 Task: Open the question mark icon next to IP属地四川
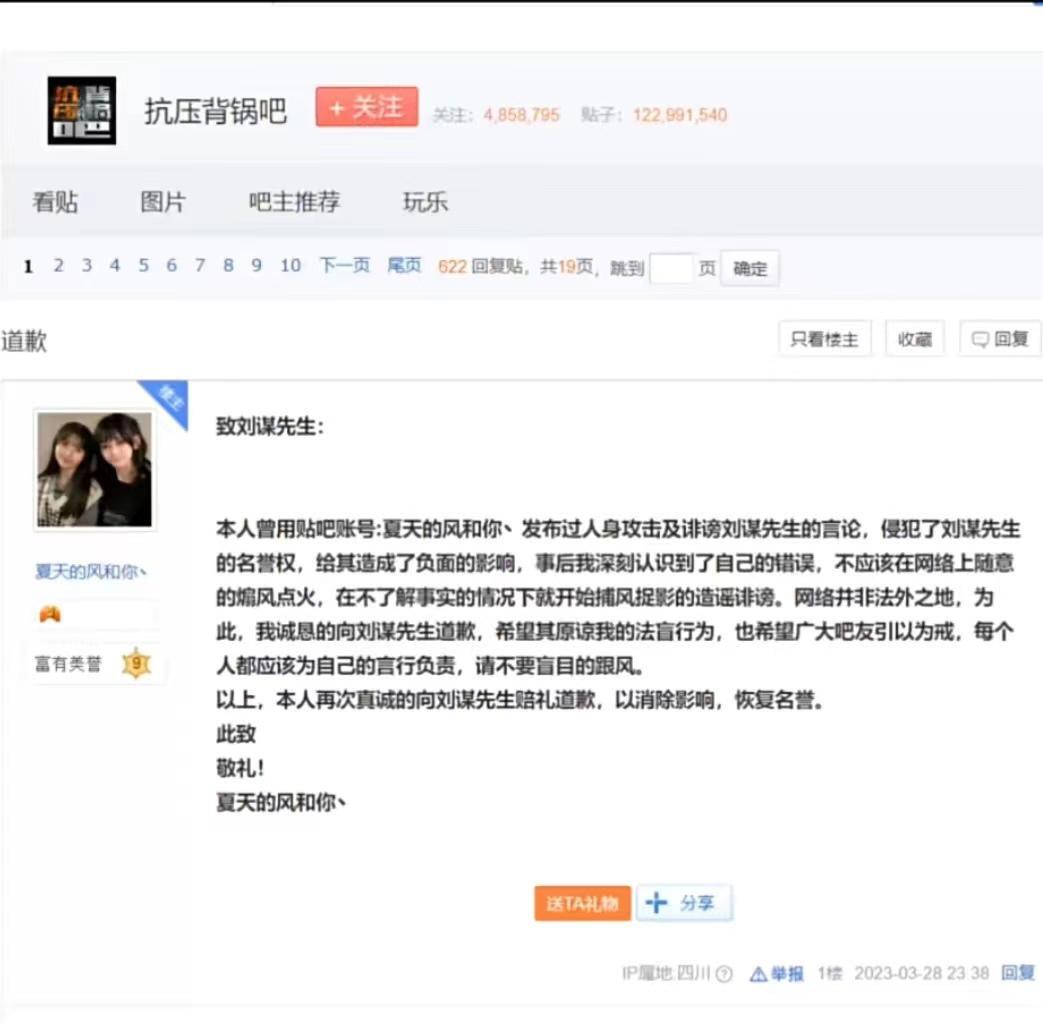pos(724,973)
